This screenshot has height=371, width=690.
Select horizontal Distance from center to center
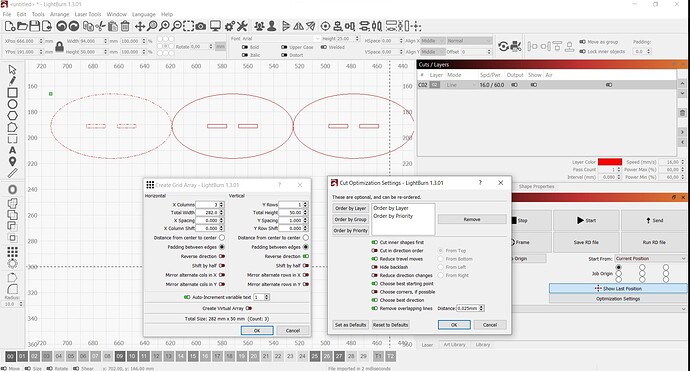point(222,238)
